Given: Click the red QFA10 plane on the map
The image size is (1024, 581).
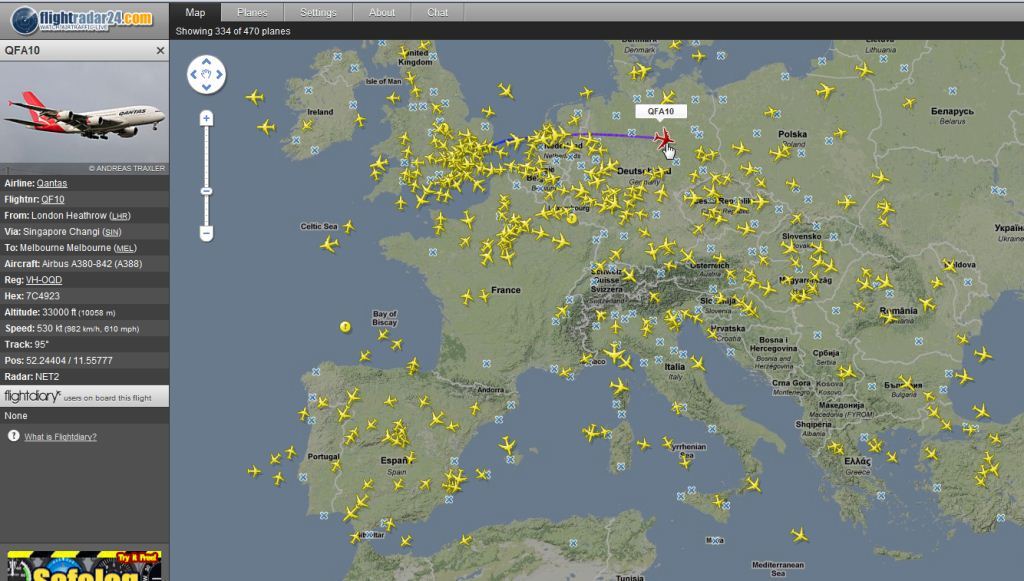Looking at the screenshot, I should 663,139.
